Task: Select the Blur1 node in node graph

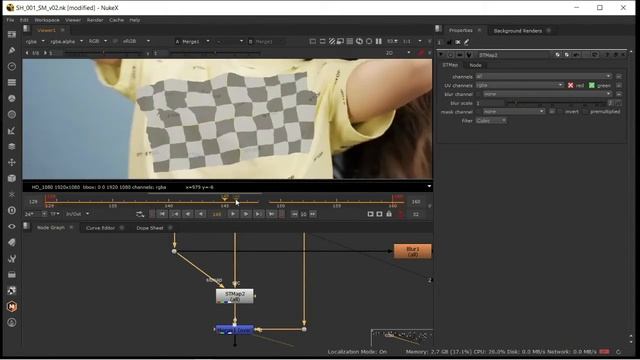Action: pyautogui.click(x=413, y=251)
